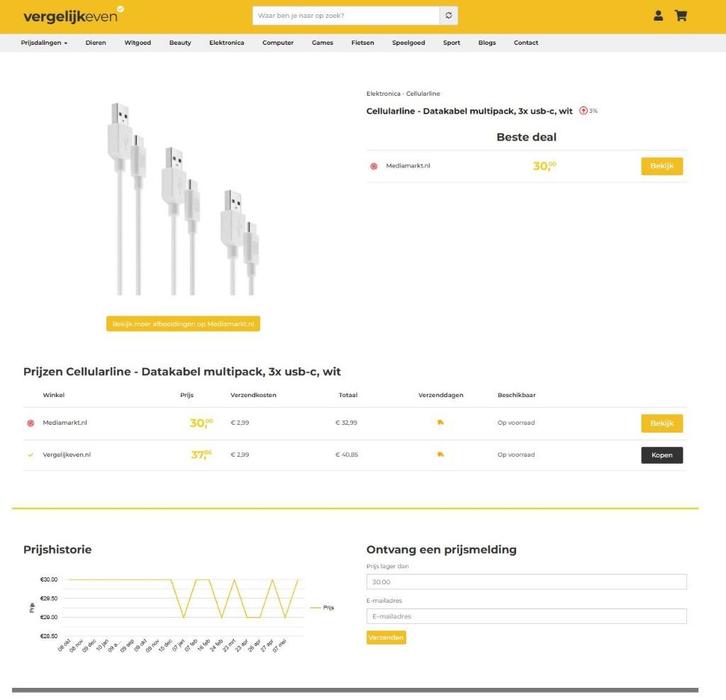Focus the 'Waar ben je naar op zoek?' search field

tap(346, 15)
